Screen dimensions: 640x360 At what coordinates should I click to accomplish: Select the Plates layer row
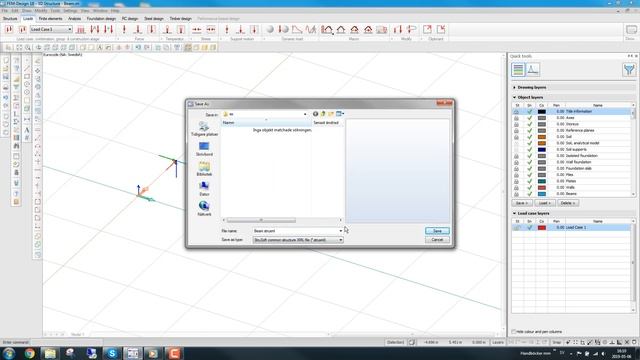pyautogui.click(x=571, y=181)
